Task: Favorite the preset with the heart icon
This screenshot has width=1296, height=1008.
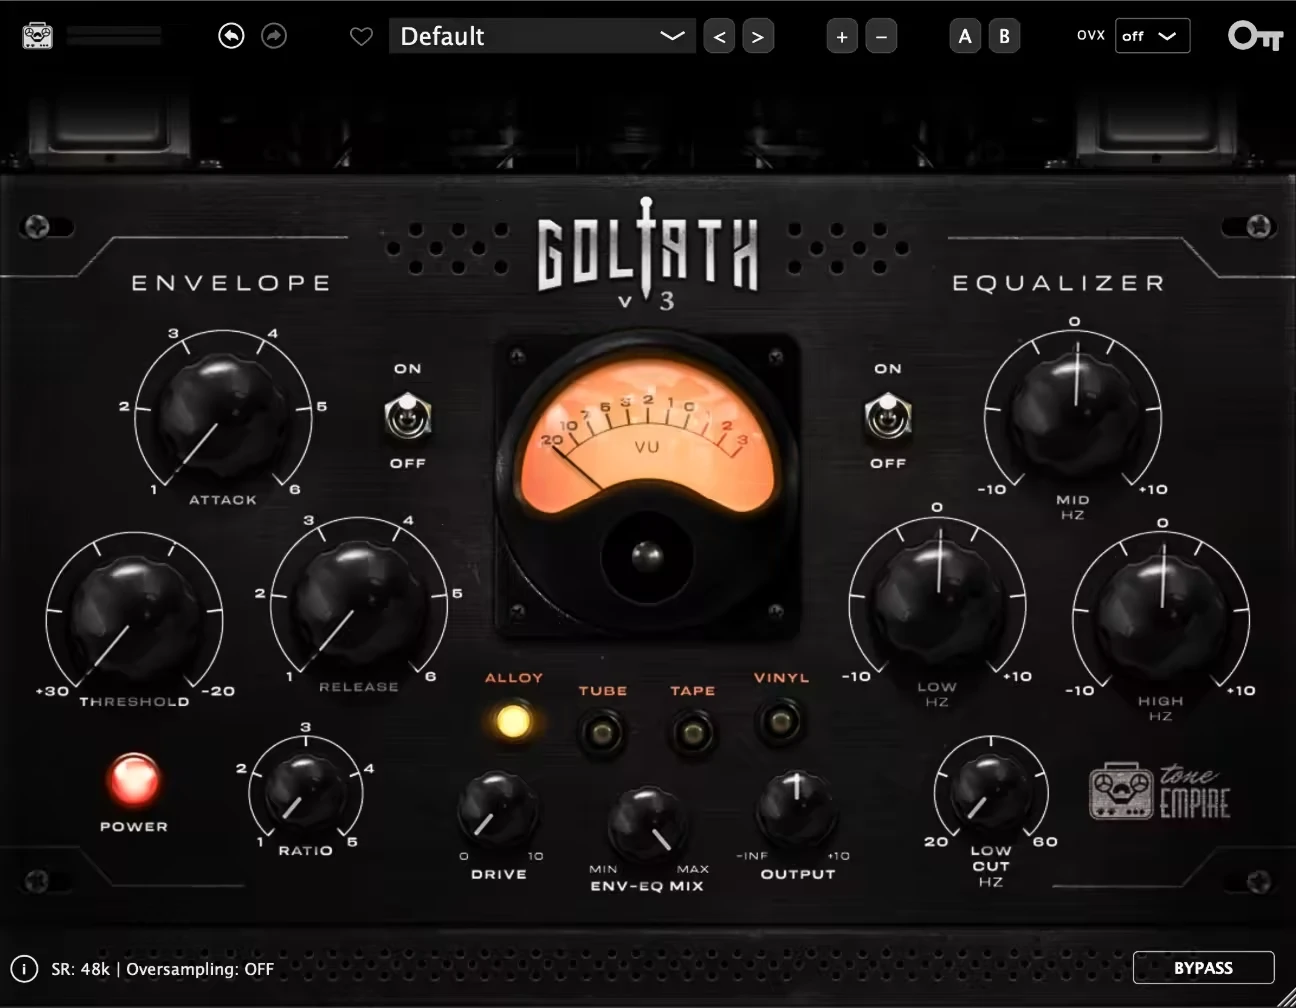Action: pyautogui.click(x=361, y=37)
